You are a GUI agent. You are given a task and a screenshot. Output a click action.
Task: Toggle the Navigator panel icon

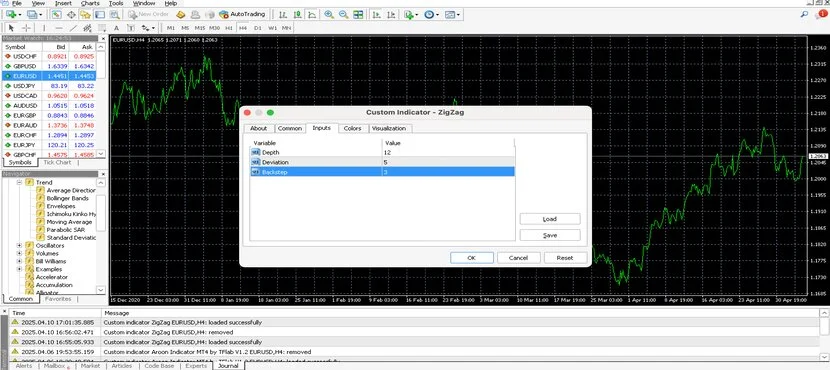(x=85, y=14)
